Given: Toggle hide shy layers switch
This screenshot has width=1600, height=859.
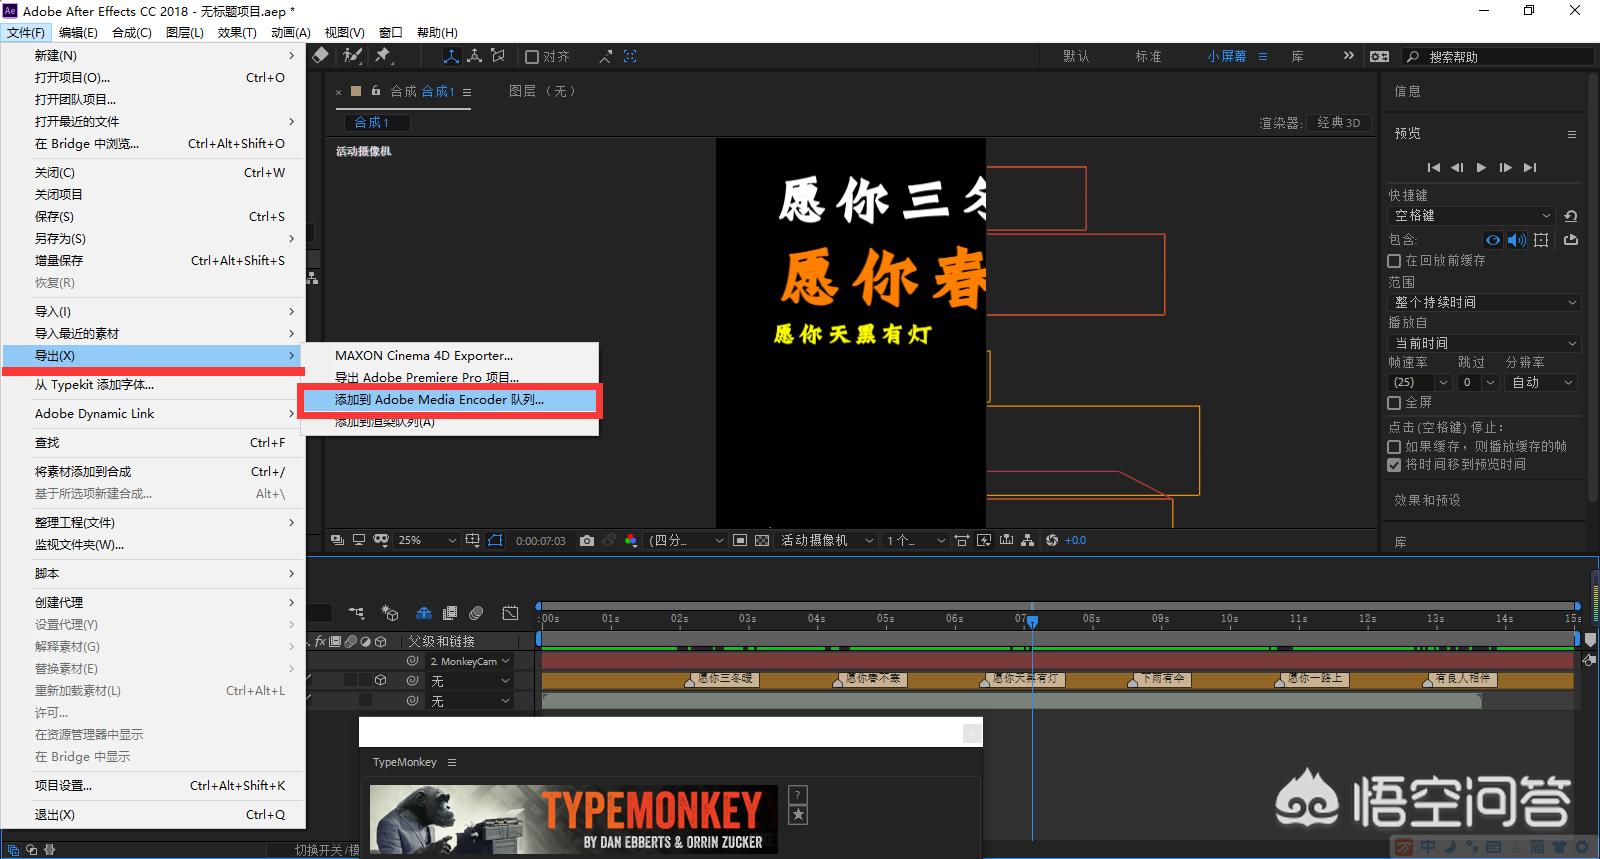Looking at the screenshot, I should [x=424, y=613].
